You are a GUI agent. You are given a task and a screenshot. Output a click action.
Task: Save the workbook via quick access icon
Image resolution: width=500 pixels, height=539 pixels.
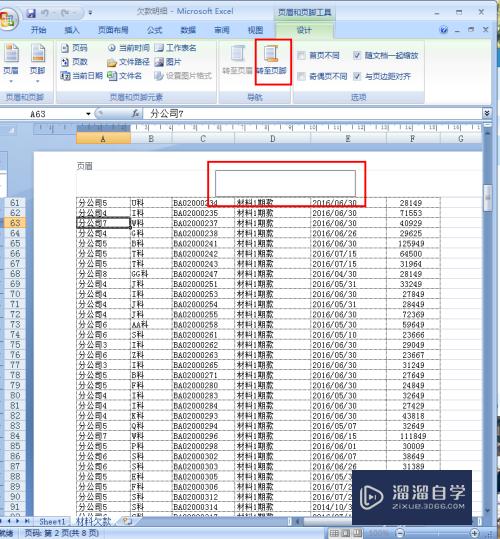click(x=31, y=13)
